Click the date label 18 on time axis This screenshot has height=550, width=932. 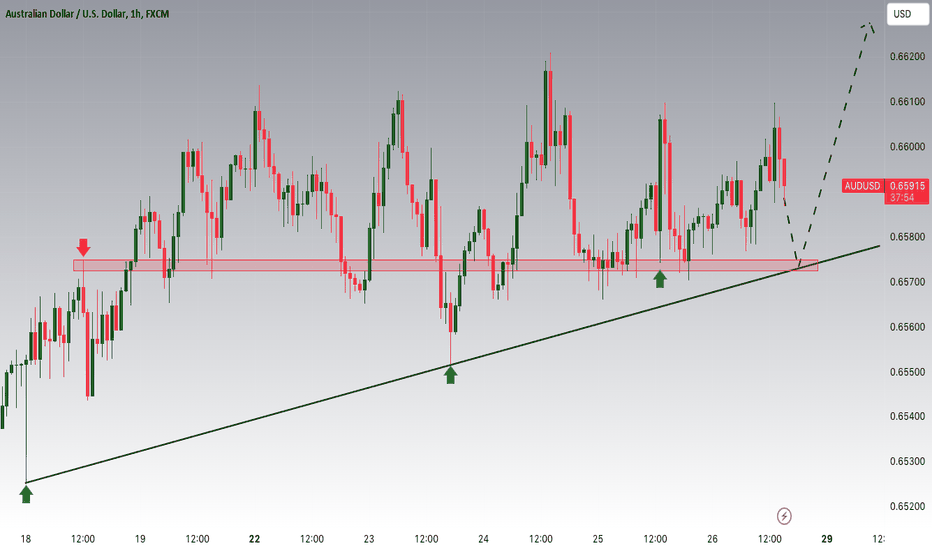tap(26, 539)
